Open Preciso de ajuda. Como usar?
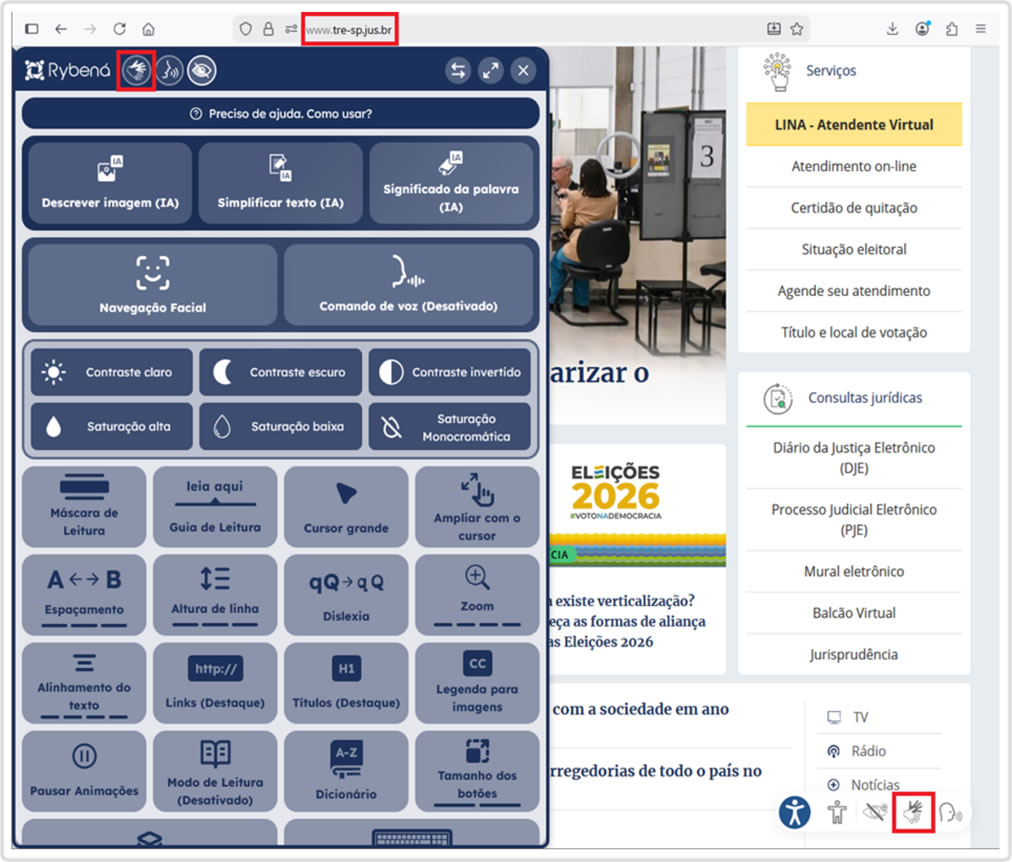Image resolution: width=1012 pixels, height=862 pixels. 280,114
